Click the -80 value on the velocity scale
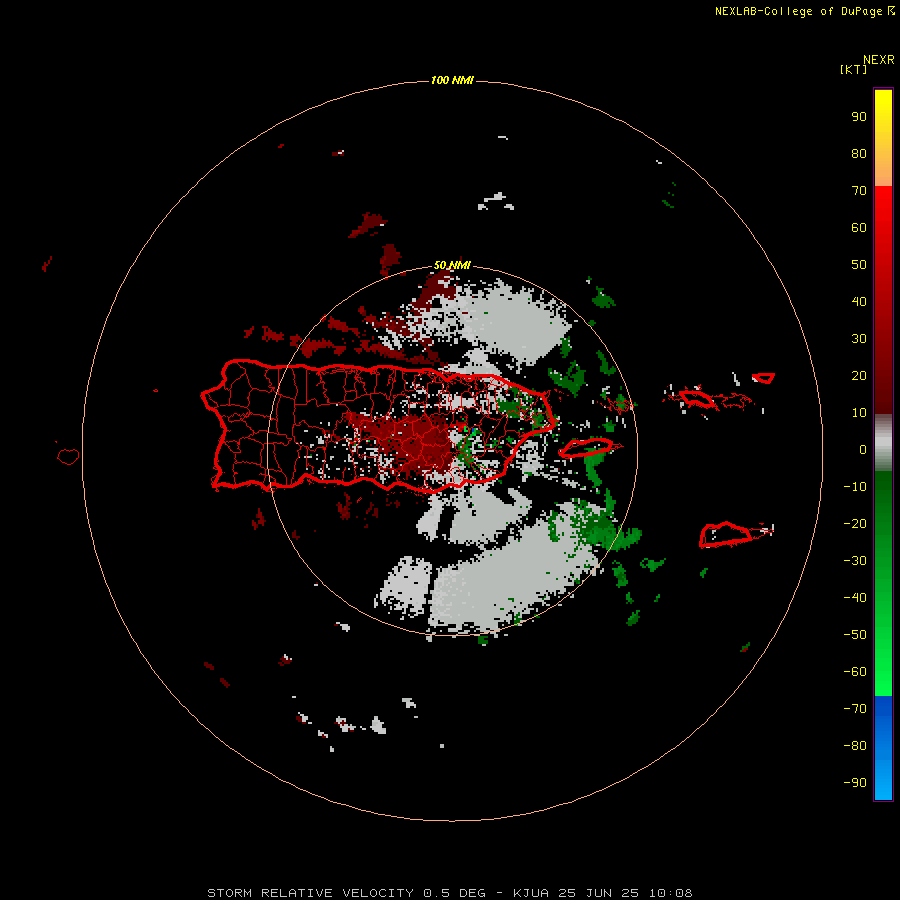This screenshot has height=900, width=900. [x=855, y=746]
